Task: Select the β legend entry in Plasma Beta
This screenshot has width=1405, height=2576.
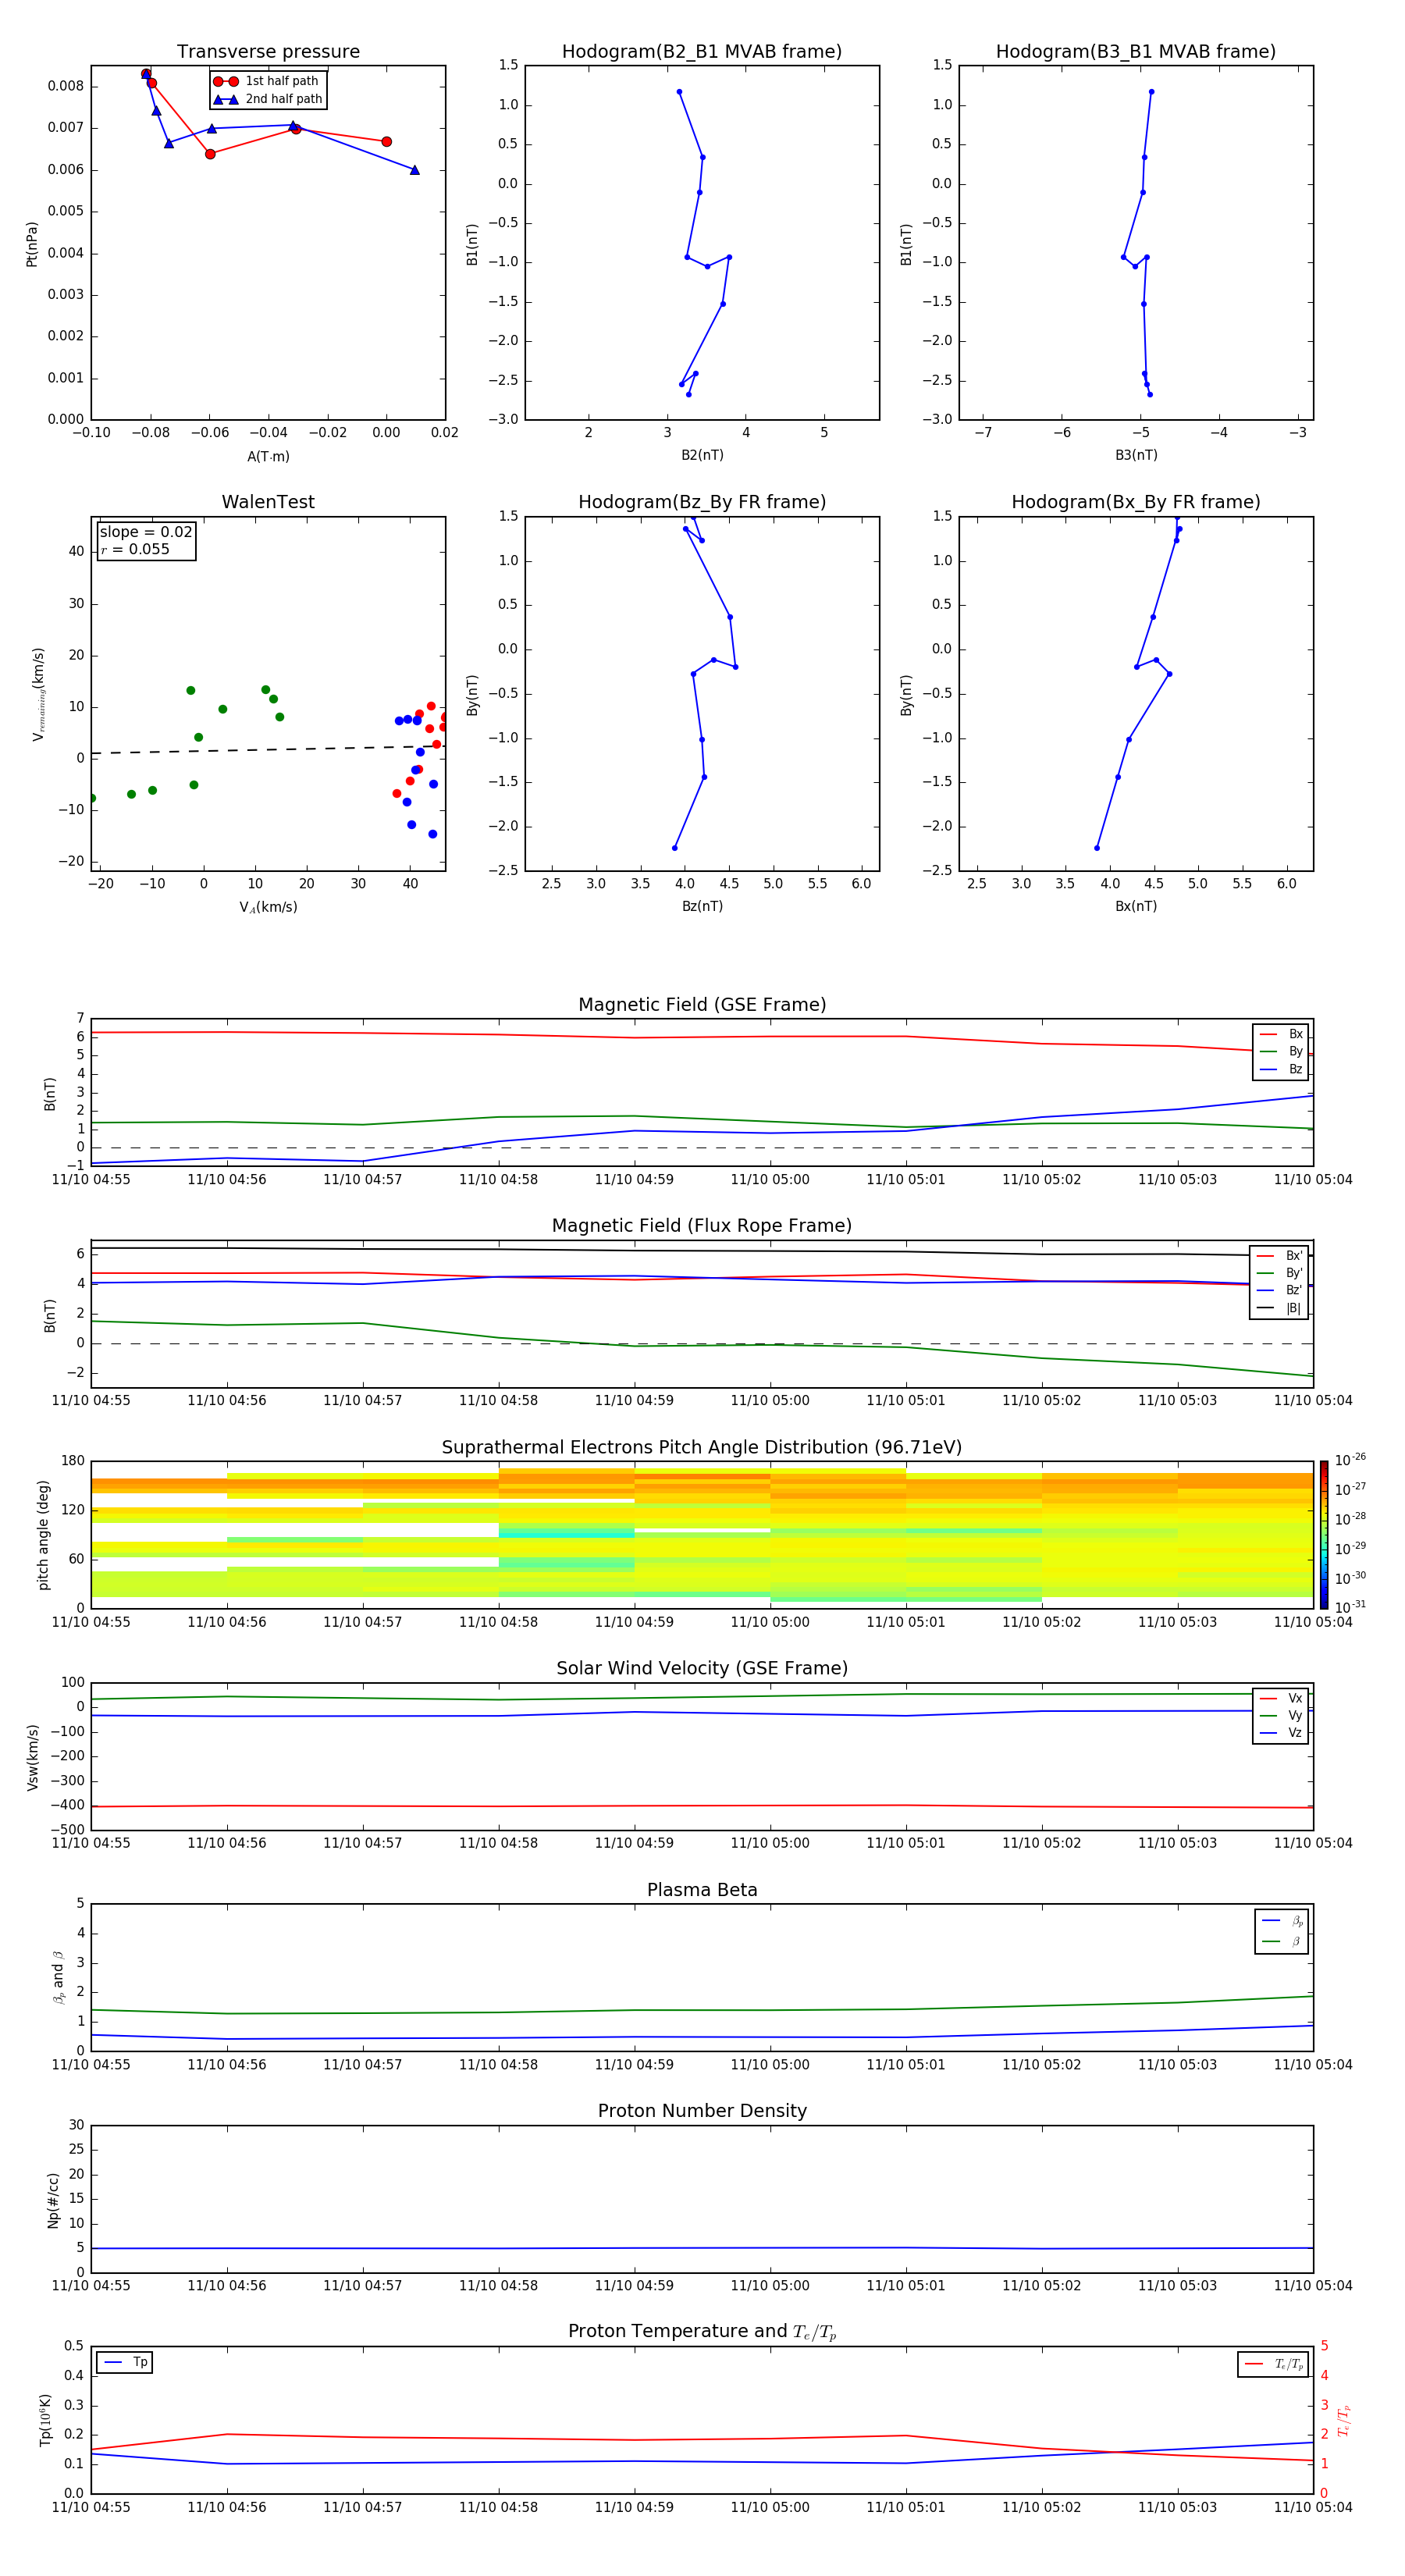Action: [1282, 1941]
